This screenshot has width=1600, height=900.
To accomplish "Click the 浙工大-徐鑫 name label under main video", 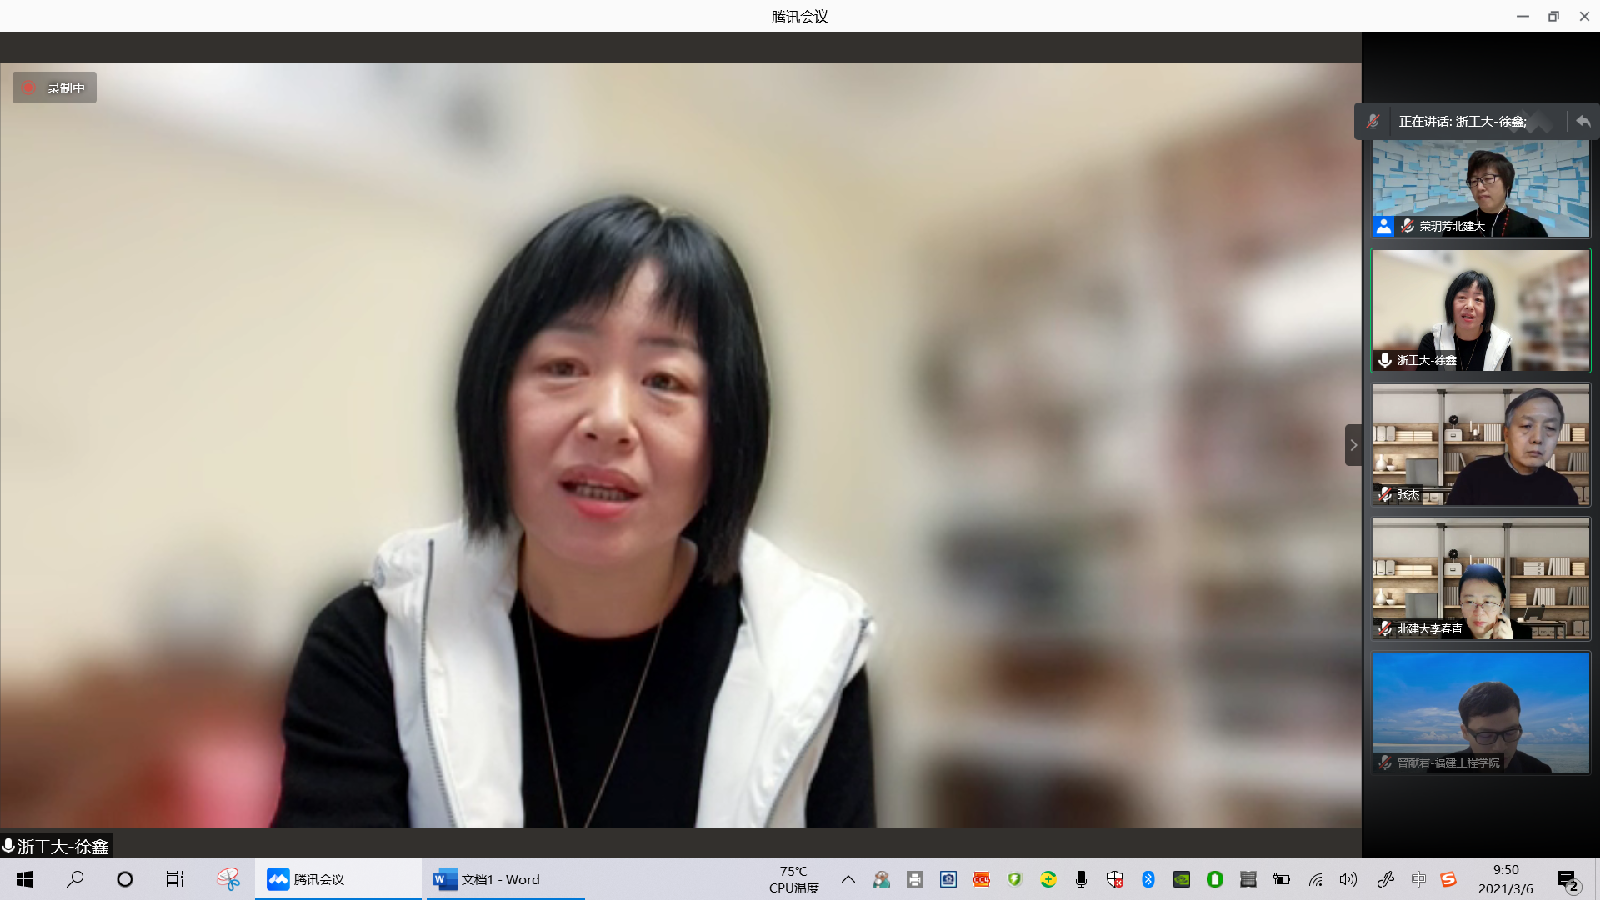I will (x=57, y=846).
